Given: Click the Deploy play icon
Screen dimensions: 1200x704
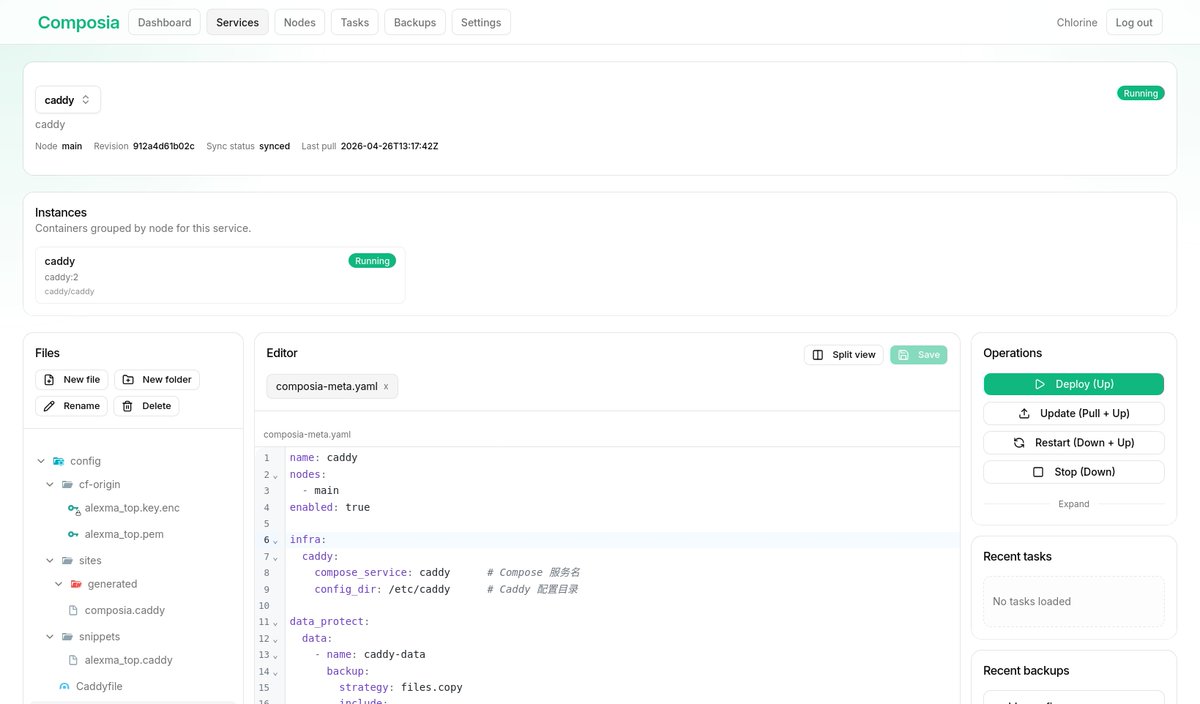Looking at the screenshot, I should [x=1040, y=384].
